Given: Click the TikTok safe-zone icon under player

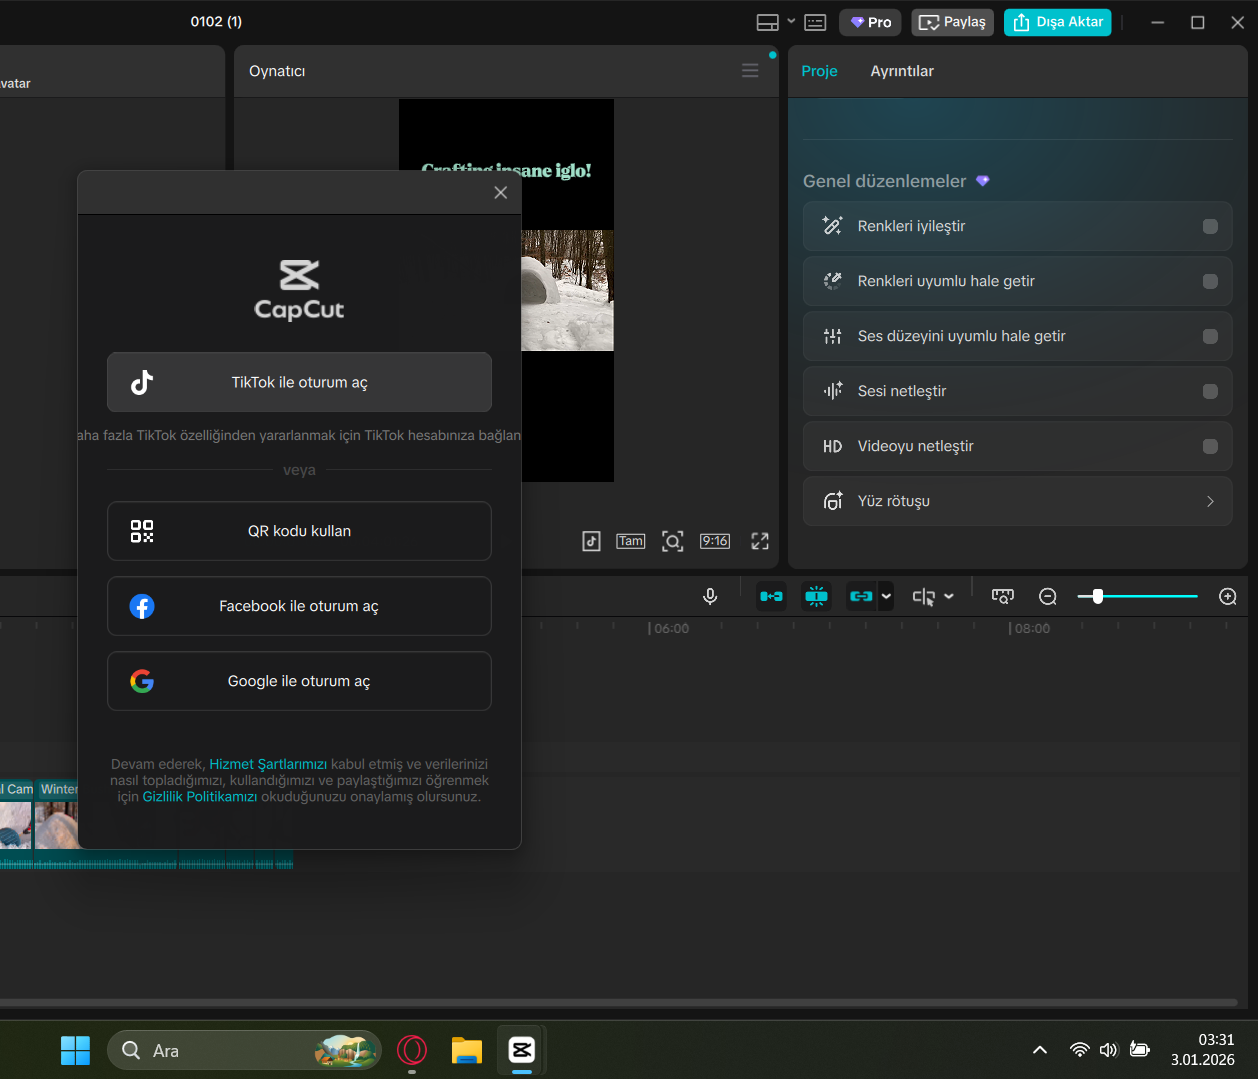Looking at the screenshot, I should coord(591,541).
